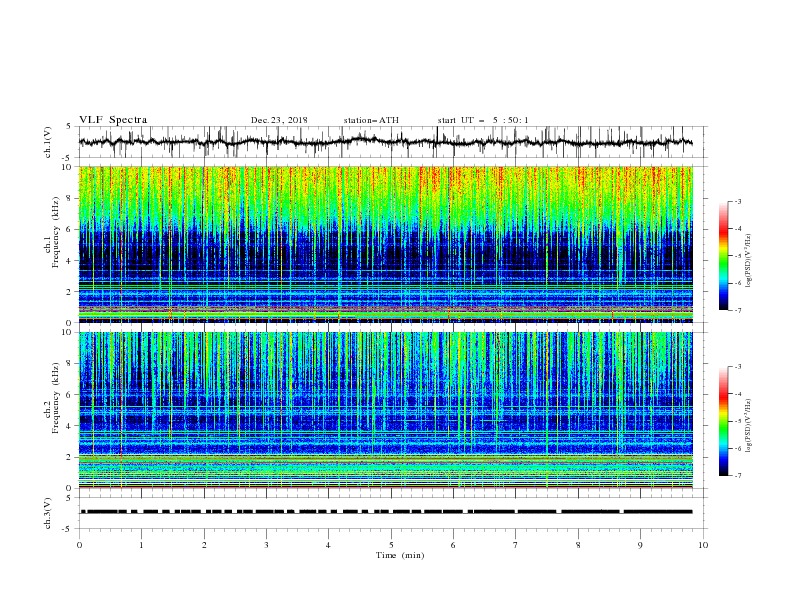Click the ch.1 spectrogram color bar
The height and width of the screenshot is (612, 792).
point(723,256)
